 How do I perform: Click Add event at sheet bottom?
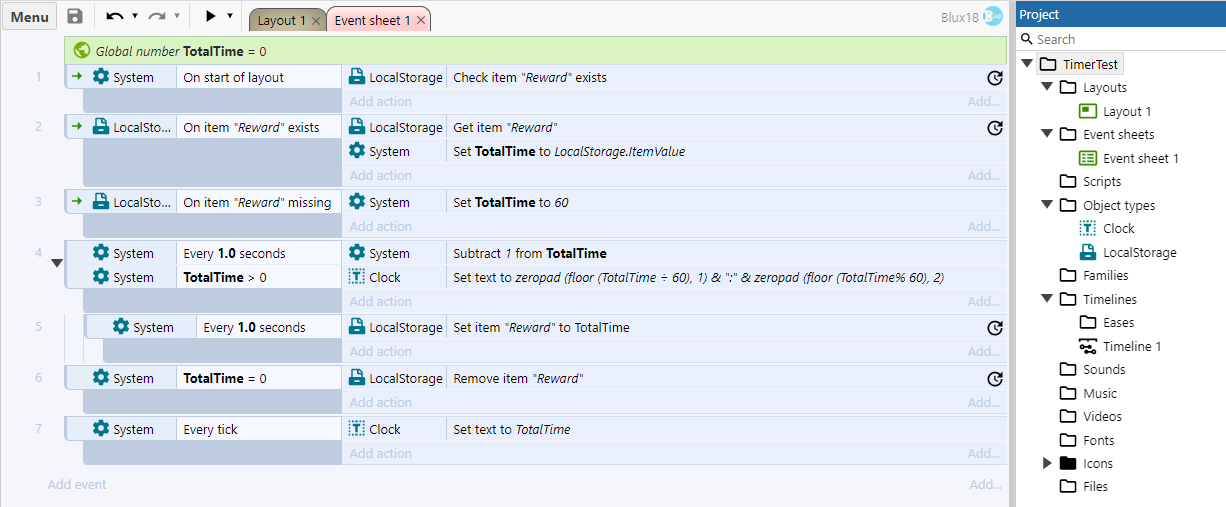77,484
